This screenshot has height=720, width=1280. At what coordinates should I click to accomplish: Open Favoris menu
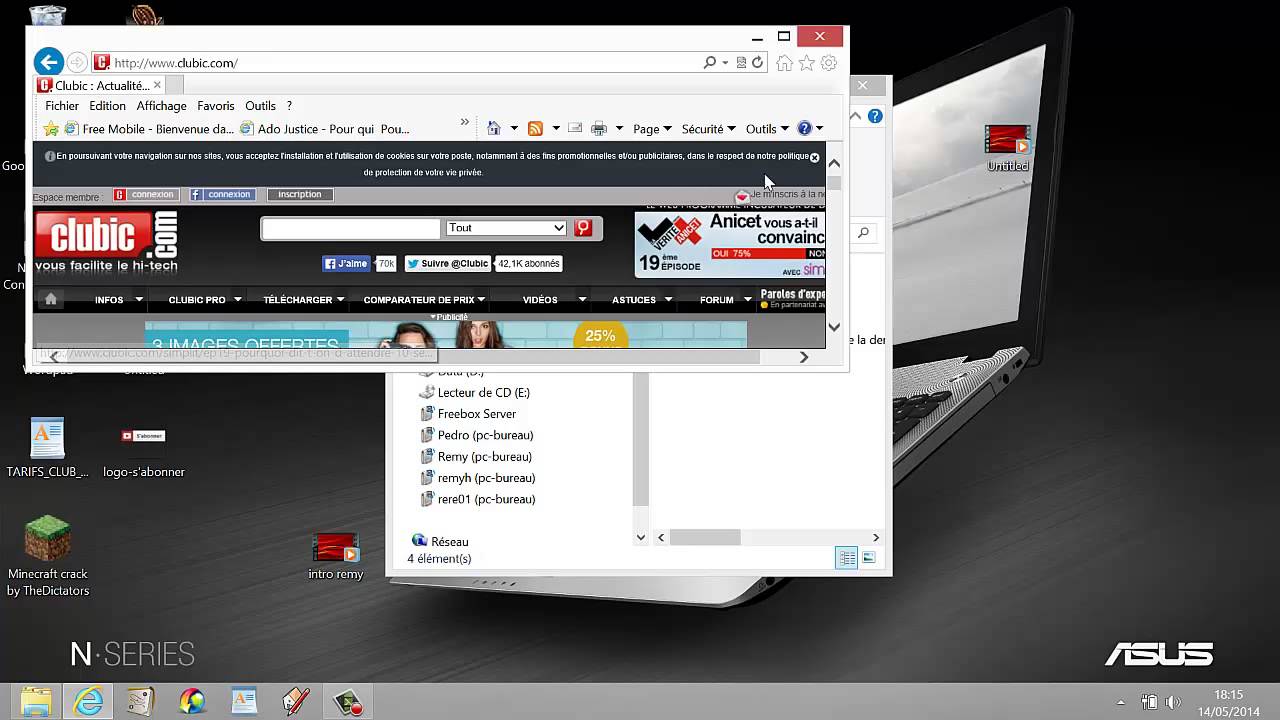[215, 106]
